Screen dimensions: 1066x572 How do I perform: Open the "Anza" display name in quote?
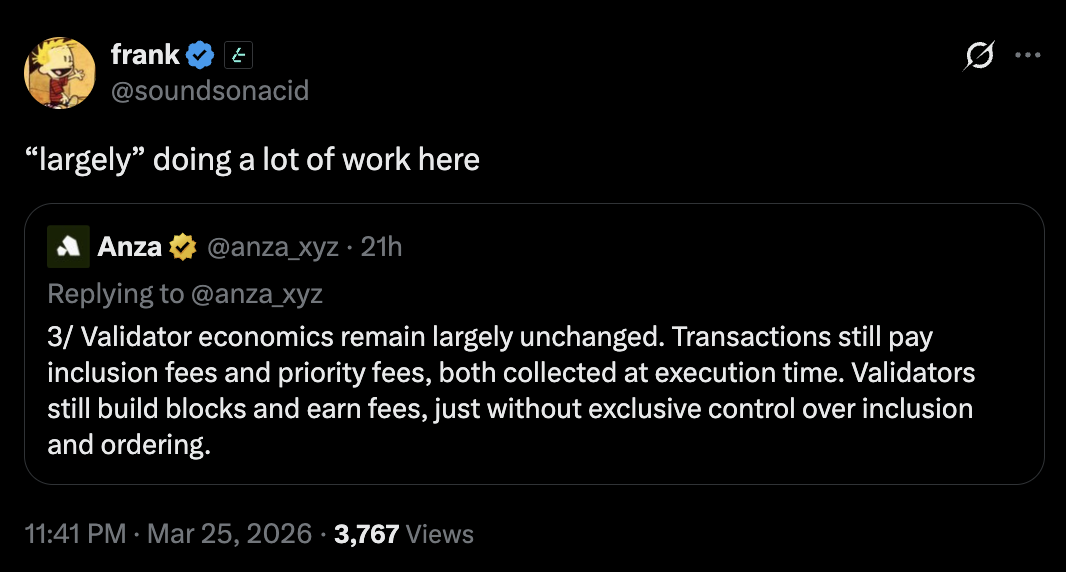129,247
